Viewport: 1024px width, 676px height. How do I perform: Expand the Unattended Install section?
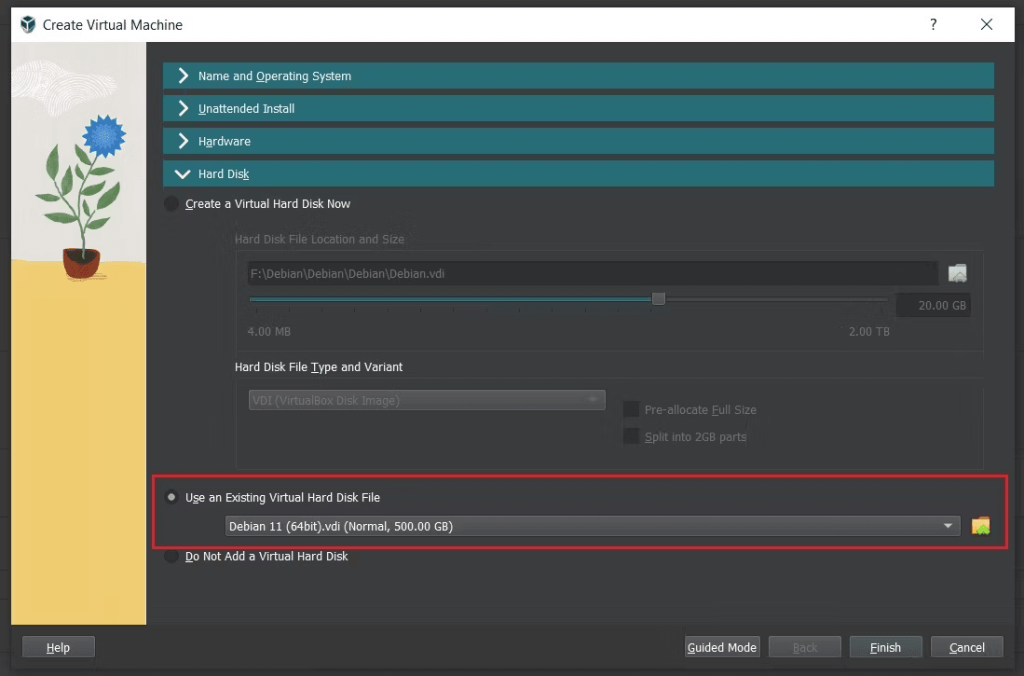(576, 108)
